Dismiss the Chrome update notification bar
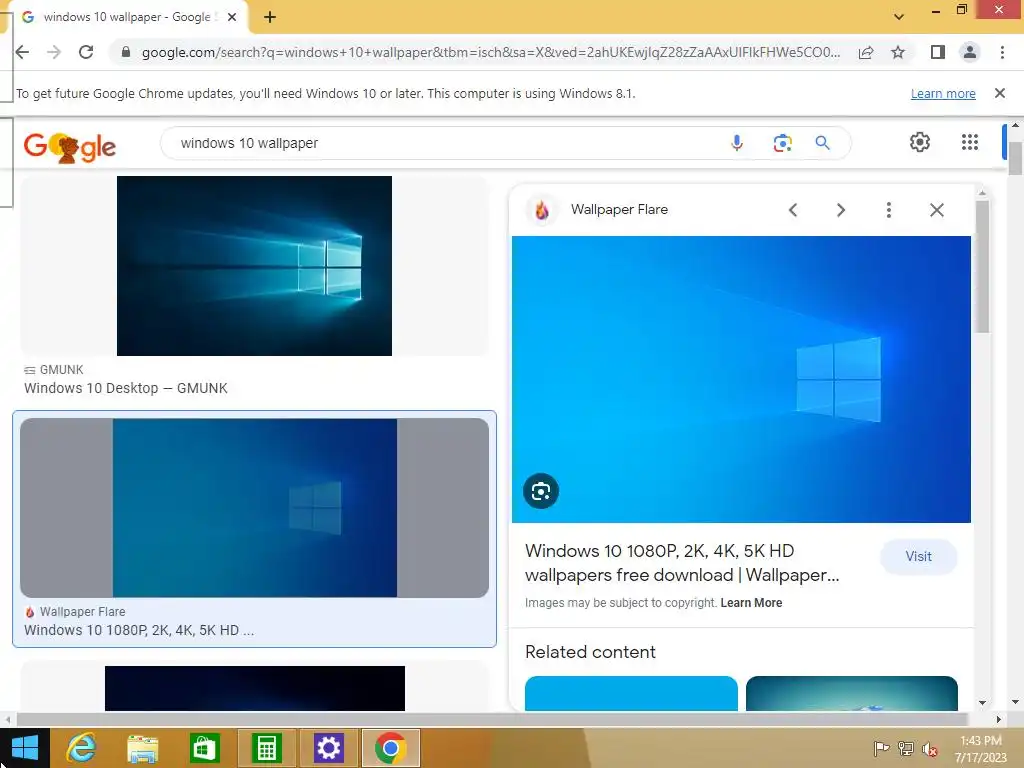 [999, 93]
